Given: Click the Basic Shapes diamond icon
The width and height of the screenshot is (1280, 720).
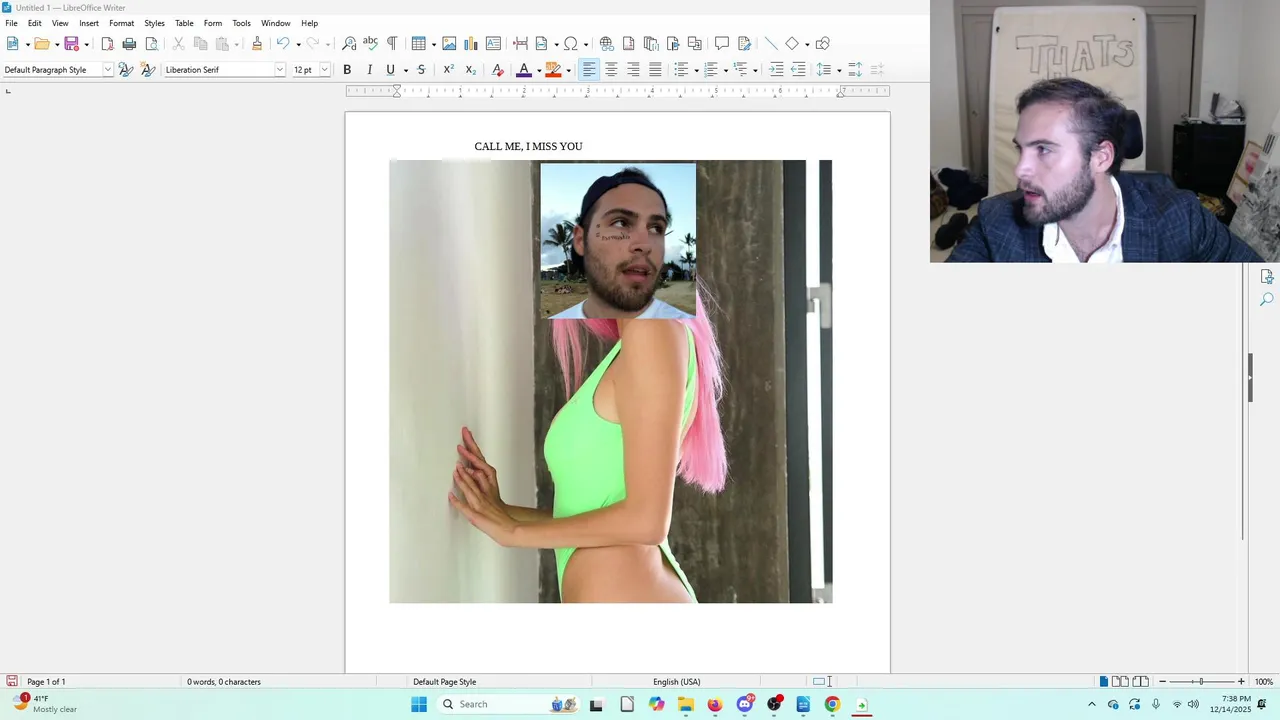Looking at the screenshot, I should click(792, 43).
